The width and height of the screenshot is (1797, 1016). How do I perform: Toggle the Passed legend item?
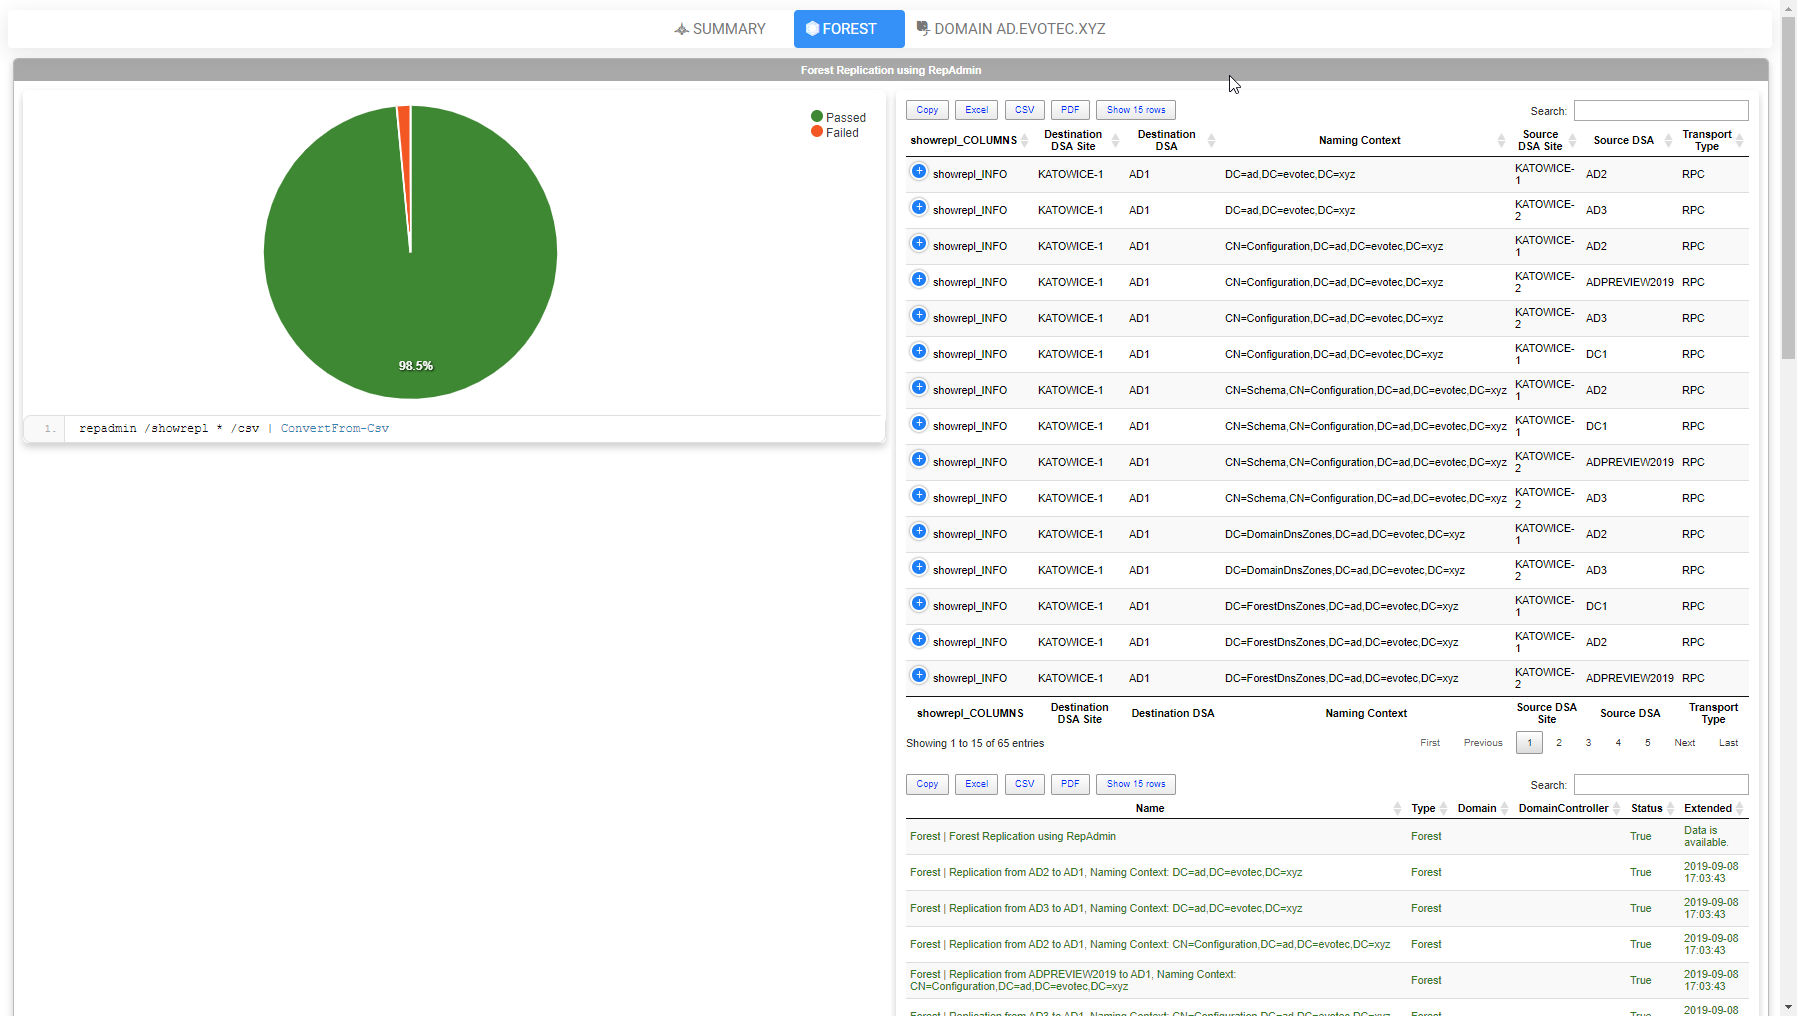tap(838, 117)
